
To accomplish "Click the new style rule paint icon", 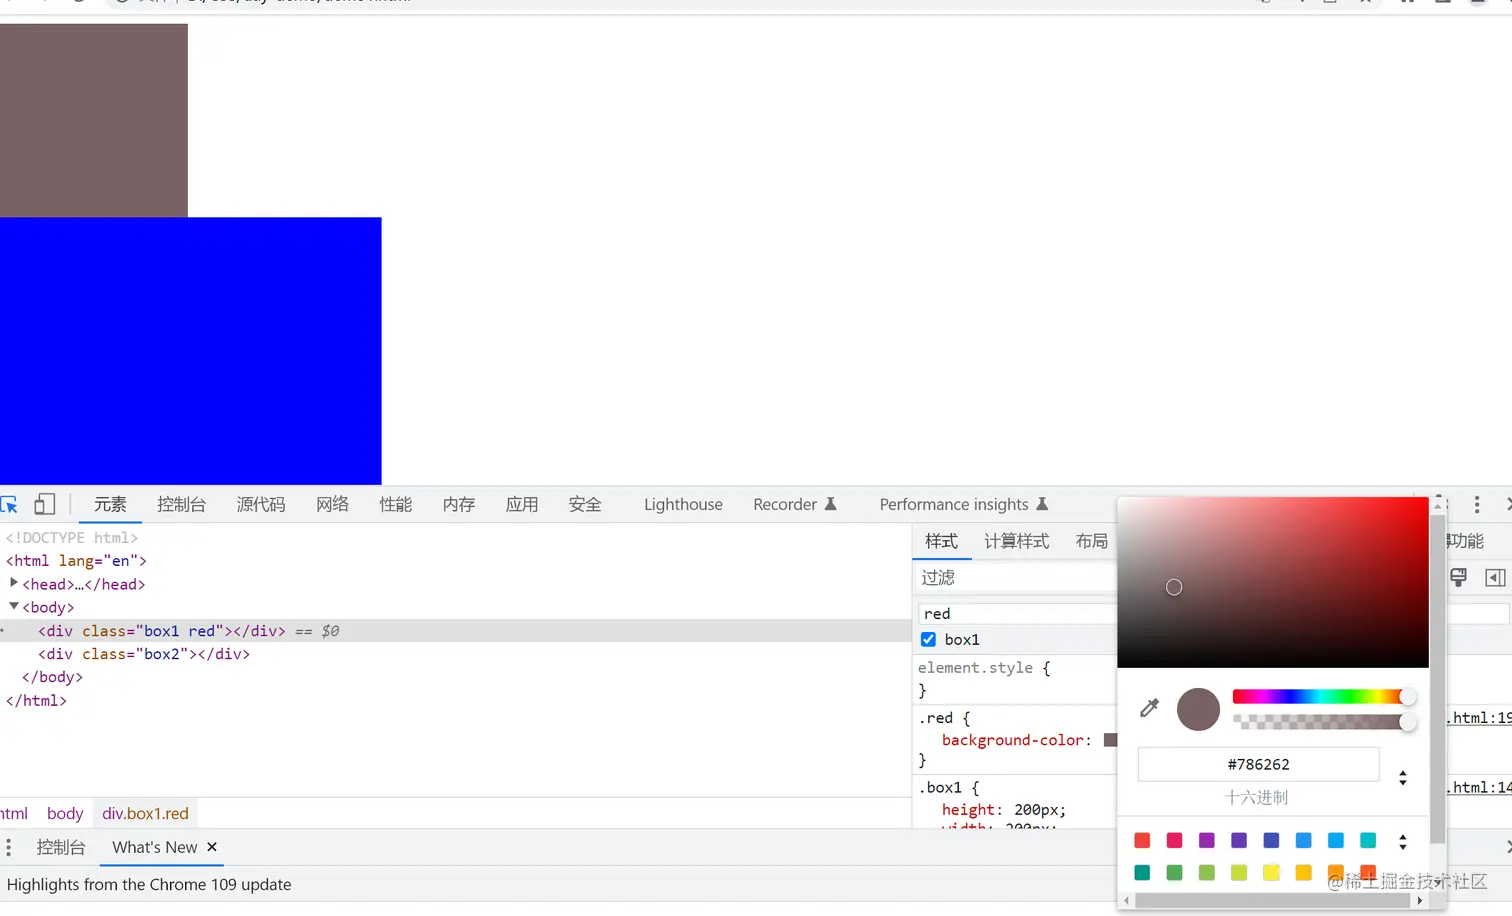I will (x=1459, y=577).
